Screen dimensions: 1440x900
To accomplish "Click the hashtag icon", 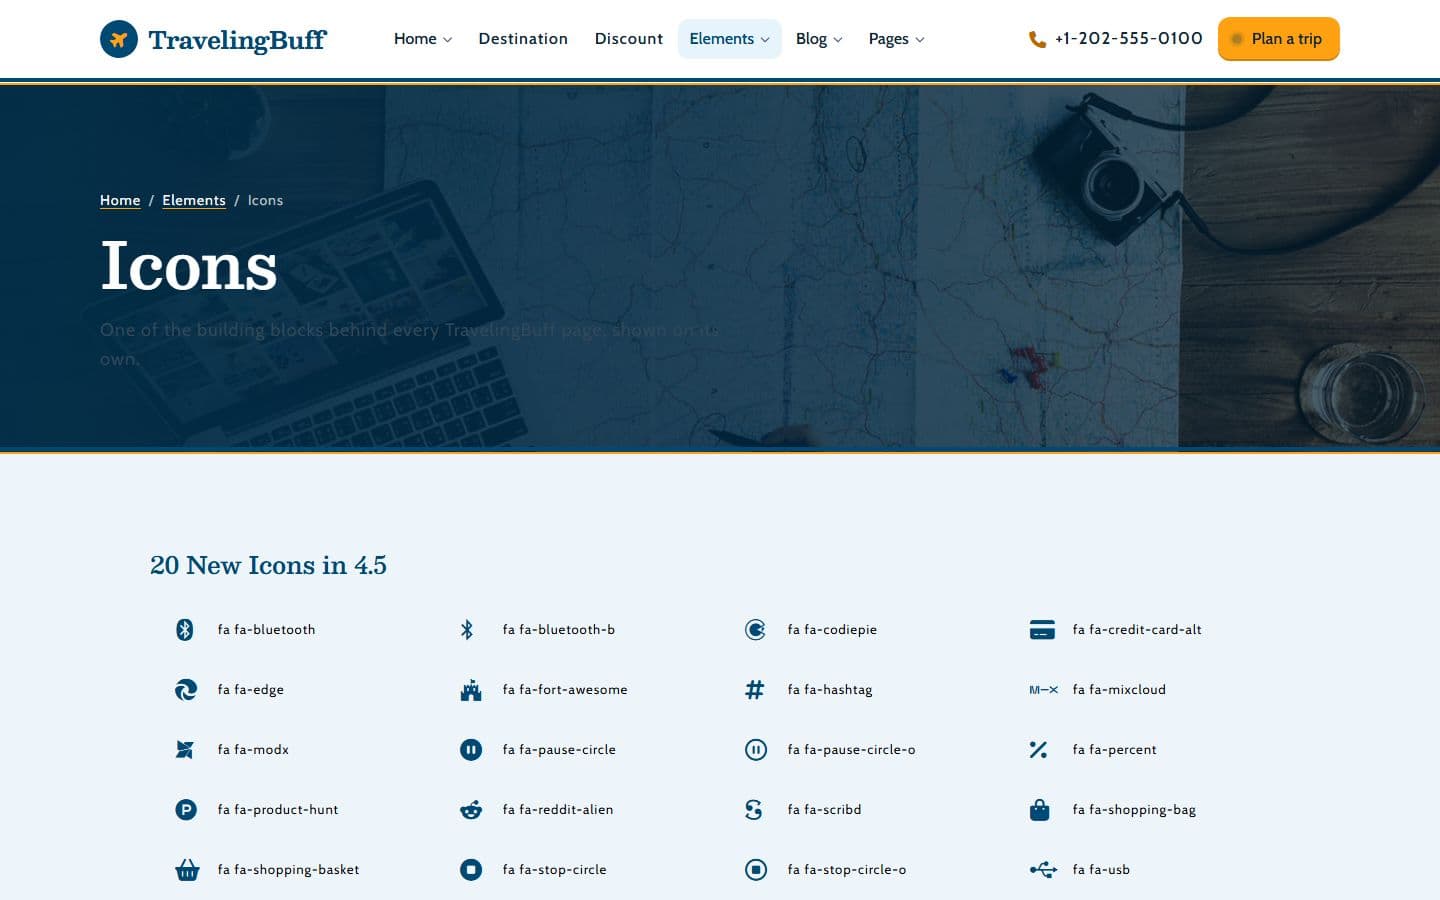I will (x=755, y=689).
